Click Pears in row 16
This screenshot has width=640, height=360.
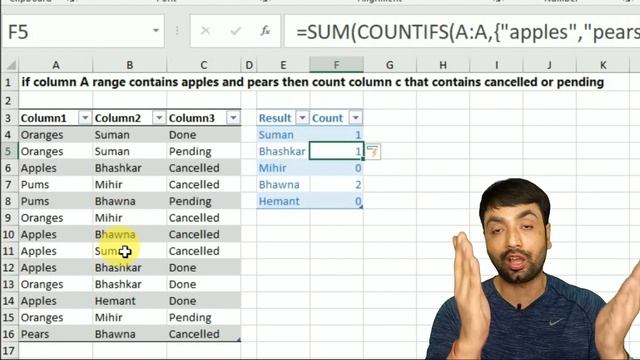(35, 334)
